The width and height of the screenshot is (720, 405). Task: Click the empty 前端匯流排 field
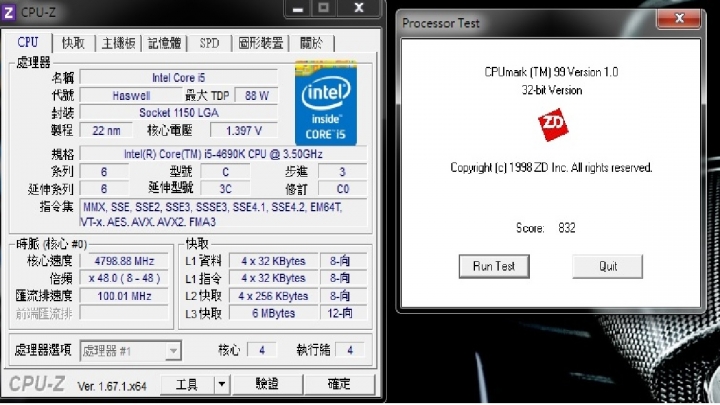124,313
